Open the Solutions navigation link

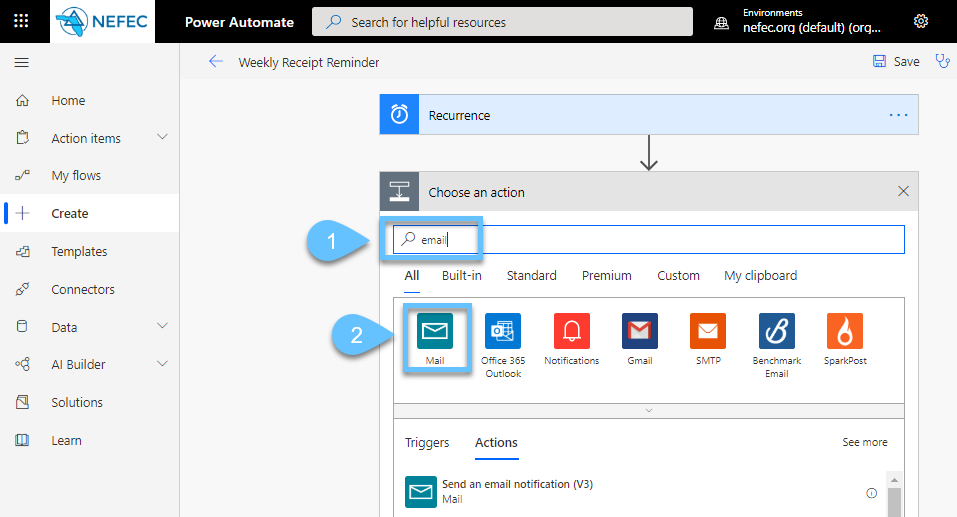tap(77, 402)
